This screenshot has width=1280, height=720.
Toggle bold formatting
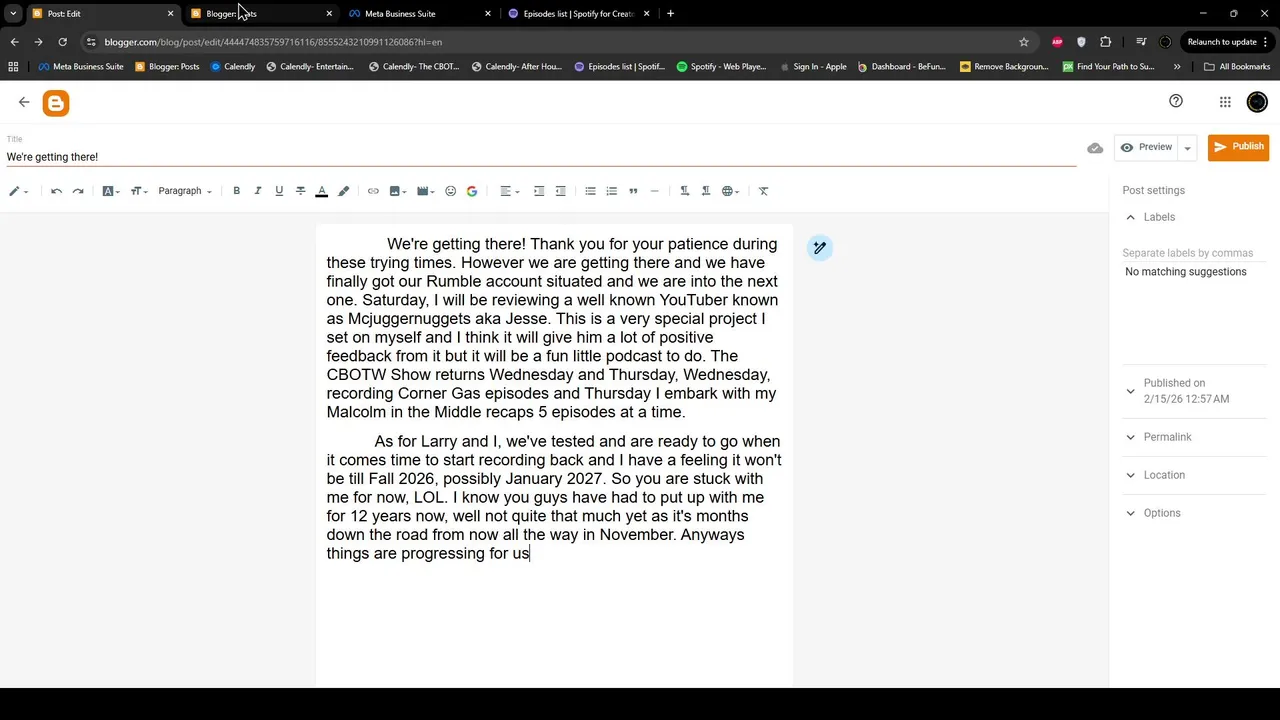click(x=237, y=191)
